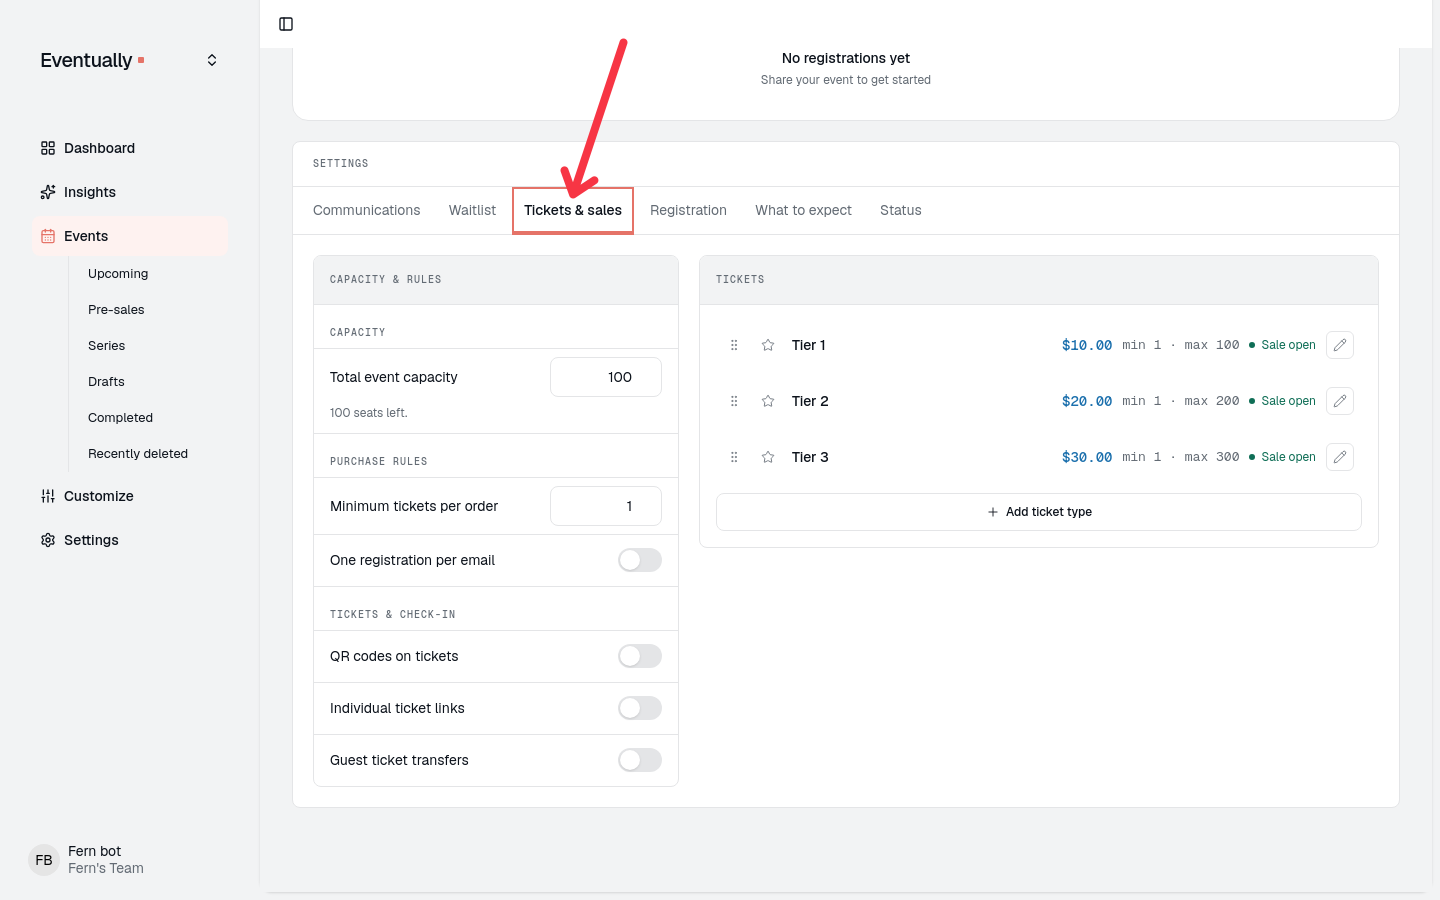Click Tier 3 Sale open status

click(x=1282, y=457)
